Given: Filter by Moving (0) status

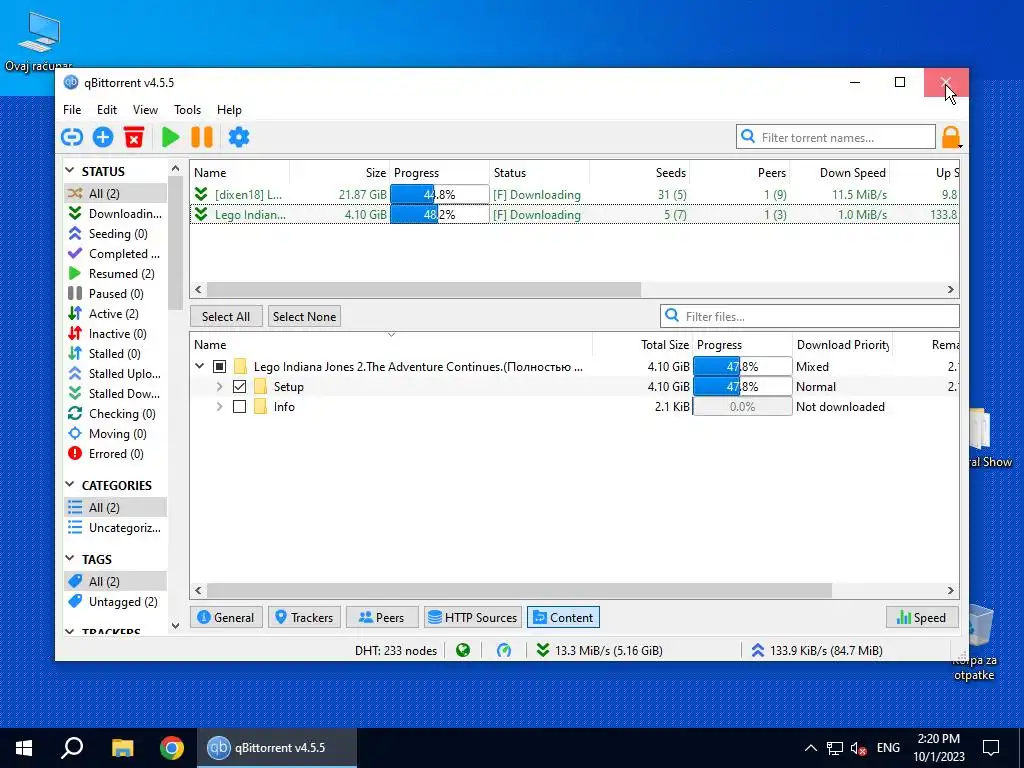Looking at the screenshot, I should pyautogui.click(x=115, y=434).
